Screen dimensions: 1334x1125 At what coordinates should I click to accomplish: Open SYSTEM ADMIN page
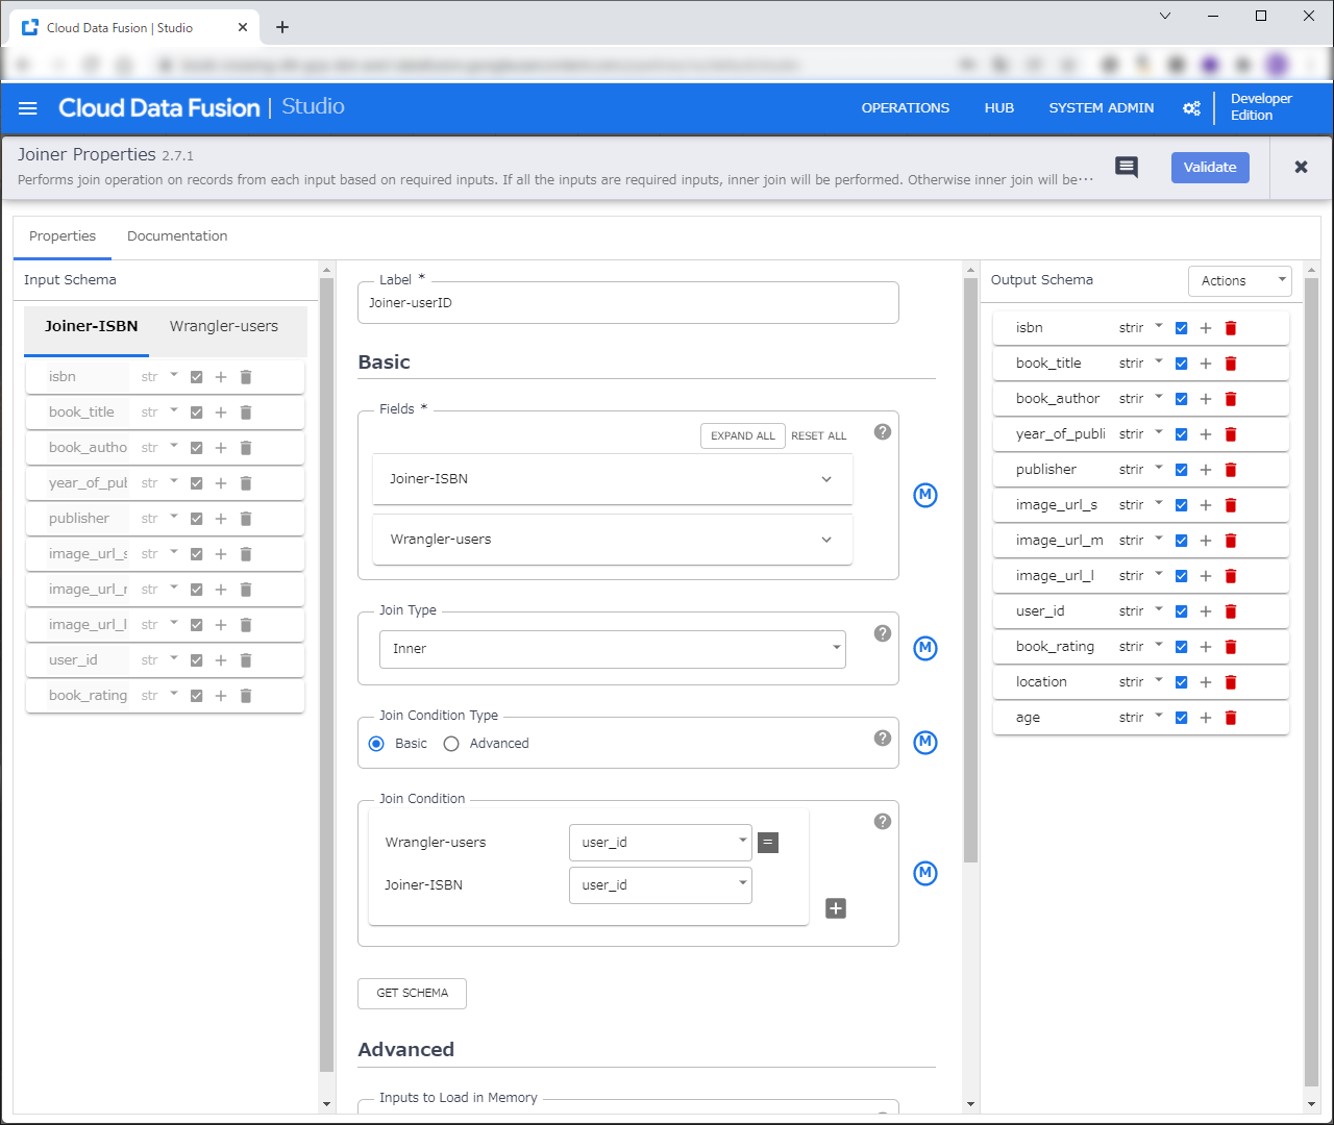click(x=1101, y=108)
